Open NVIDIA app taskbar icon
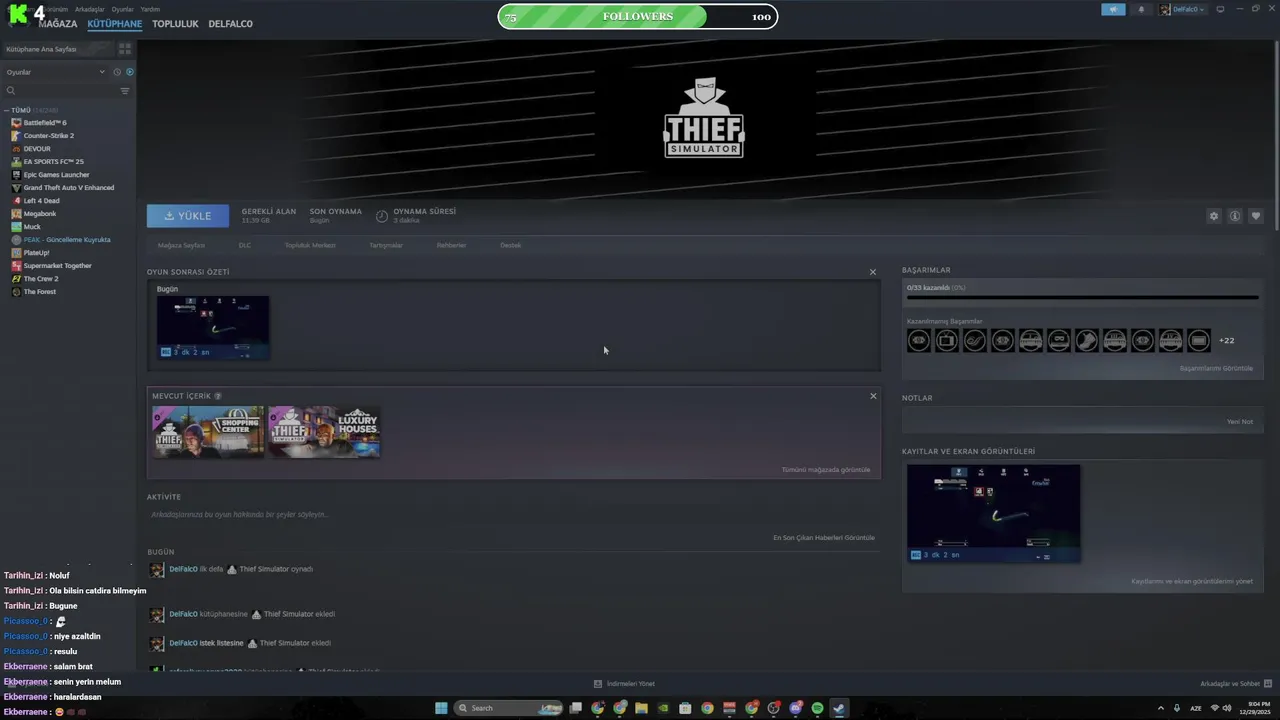 [663, 708]
